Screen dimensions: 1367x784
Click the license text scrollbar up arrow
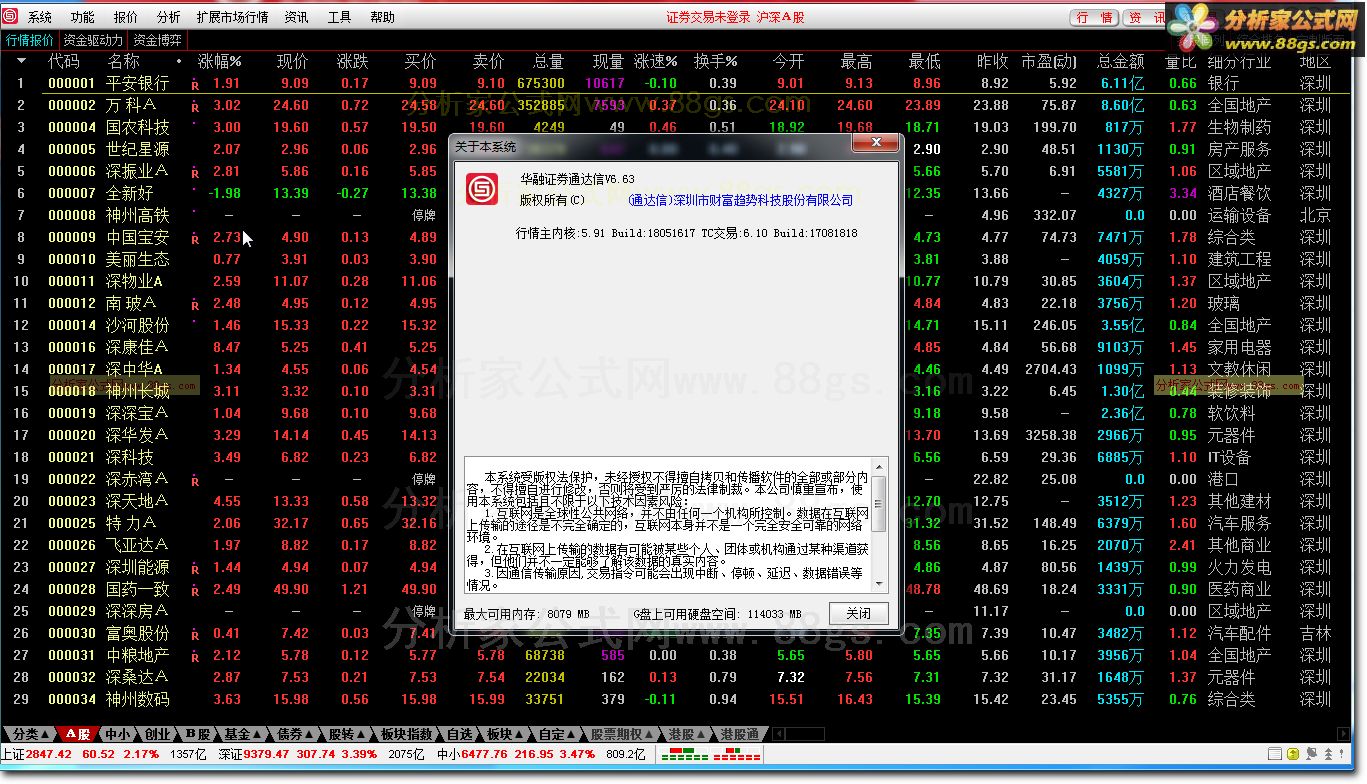pyautogui.click(x=879, y=466)
